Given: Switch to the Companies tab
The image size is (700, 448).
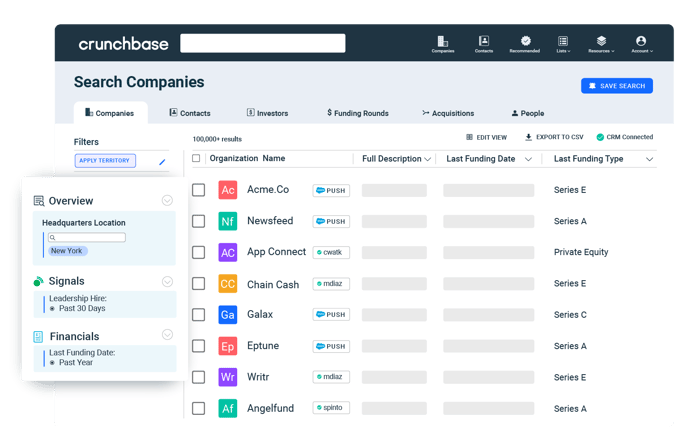Looking at the screenshot, I should coord(110,113).
